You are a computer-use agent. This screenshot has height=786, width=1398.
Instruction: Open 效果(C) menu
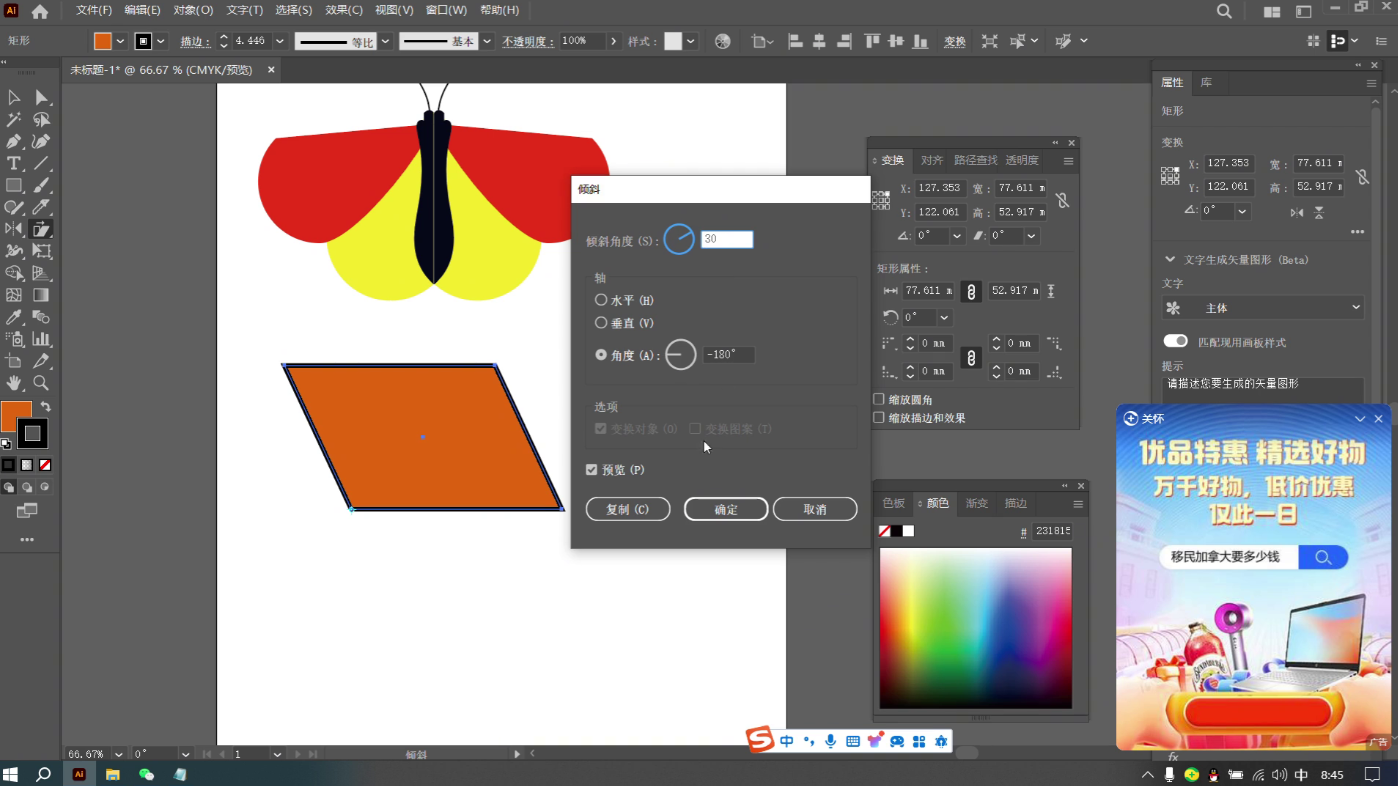(x=344, y=10)
